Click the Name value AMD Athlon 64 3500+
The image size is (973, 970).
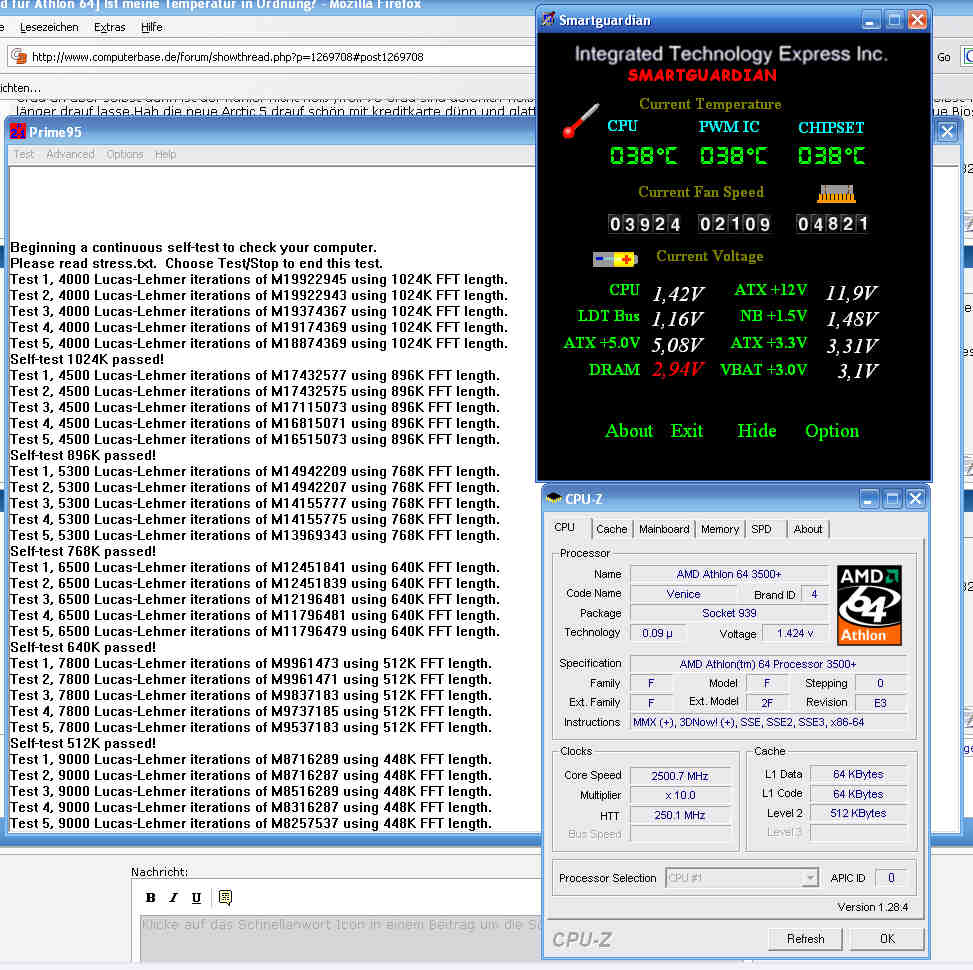(729, 574)
